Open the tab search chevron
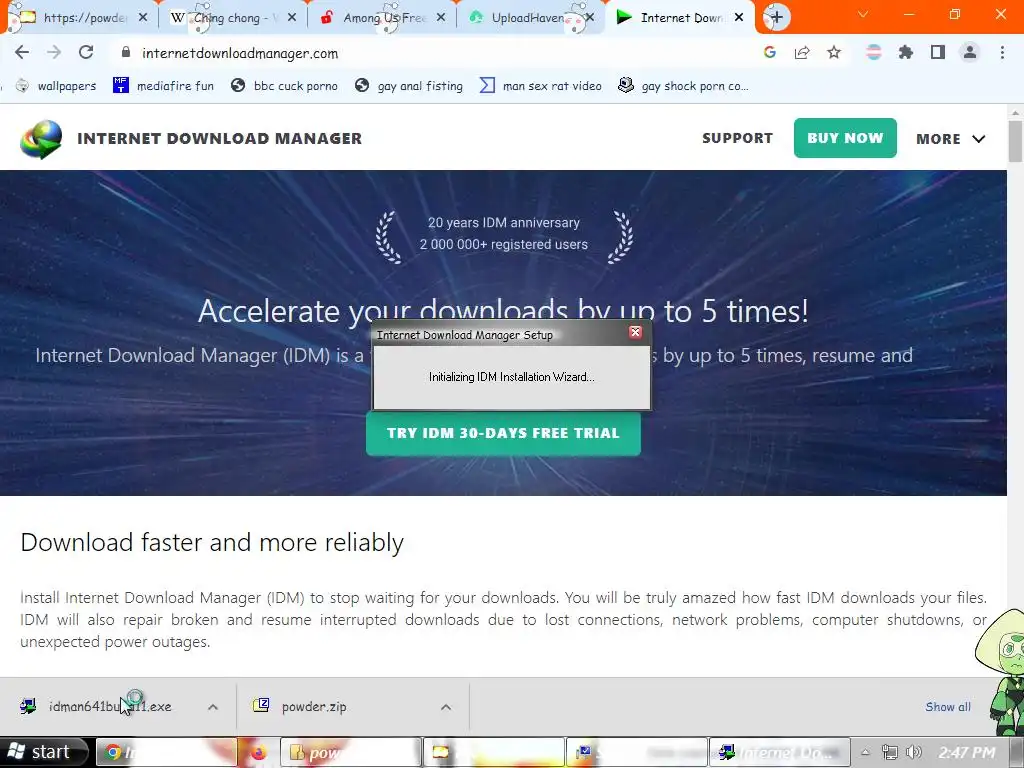Screen dimensions: 1024x768 coord(863,14)
